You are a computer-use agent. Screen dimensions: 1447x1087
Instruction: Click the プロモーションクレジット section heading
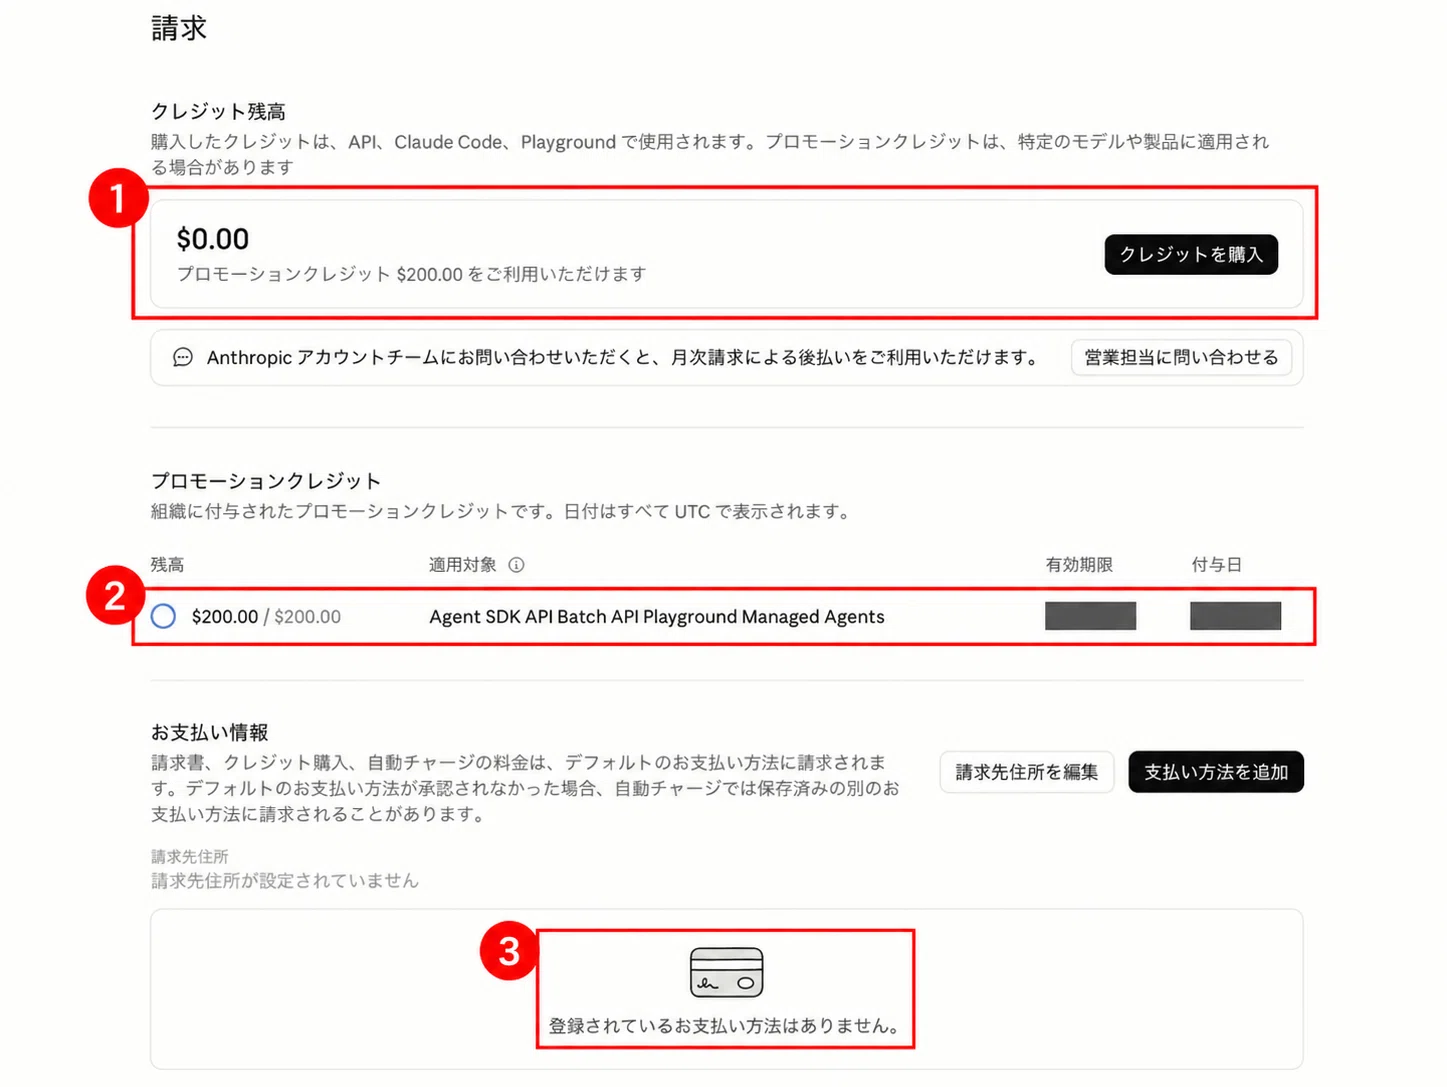[266, 481]
